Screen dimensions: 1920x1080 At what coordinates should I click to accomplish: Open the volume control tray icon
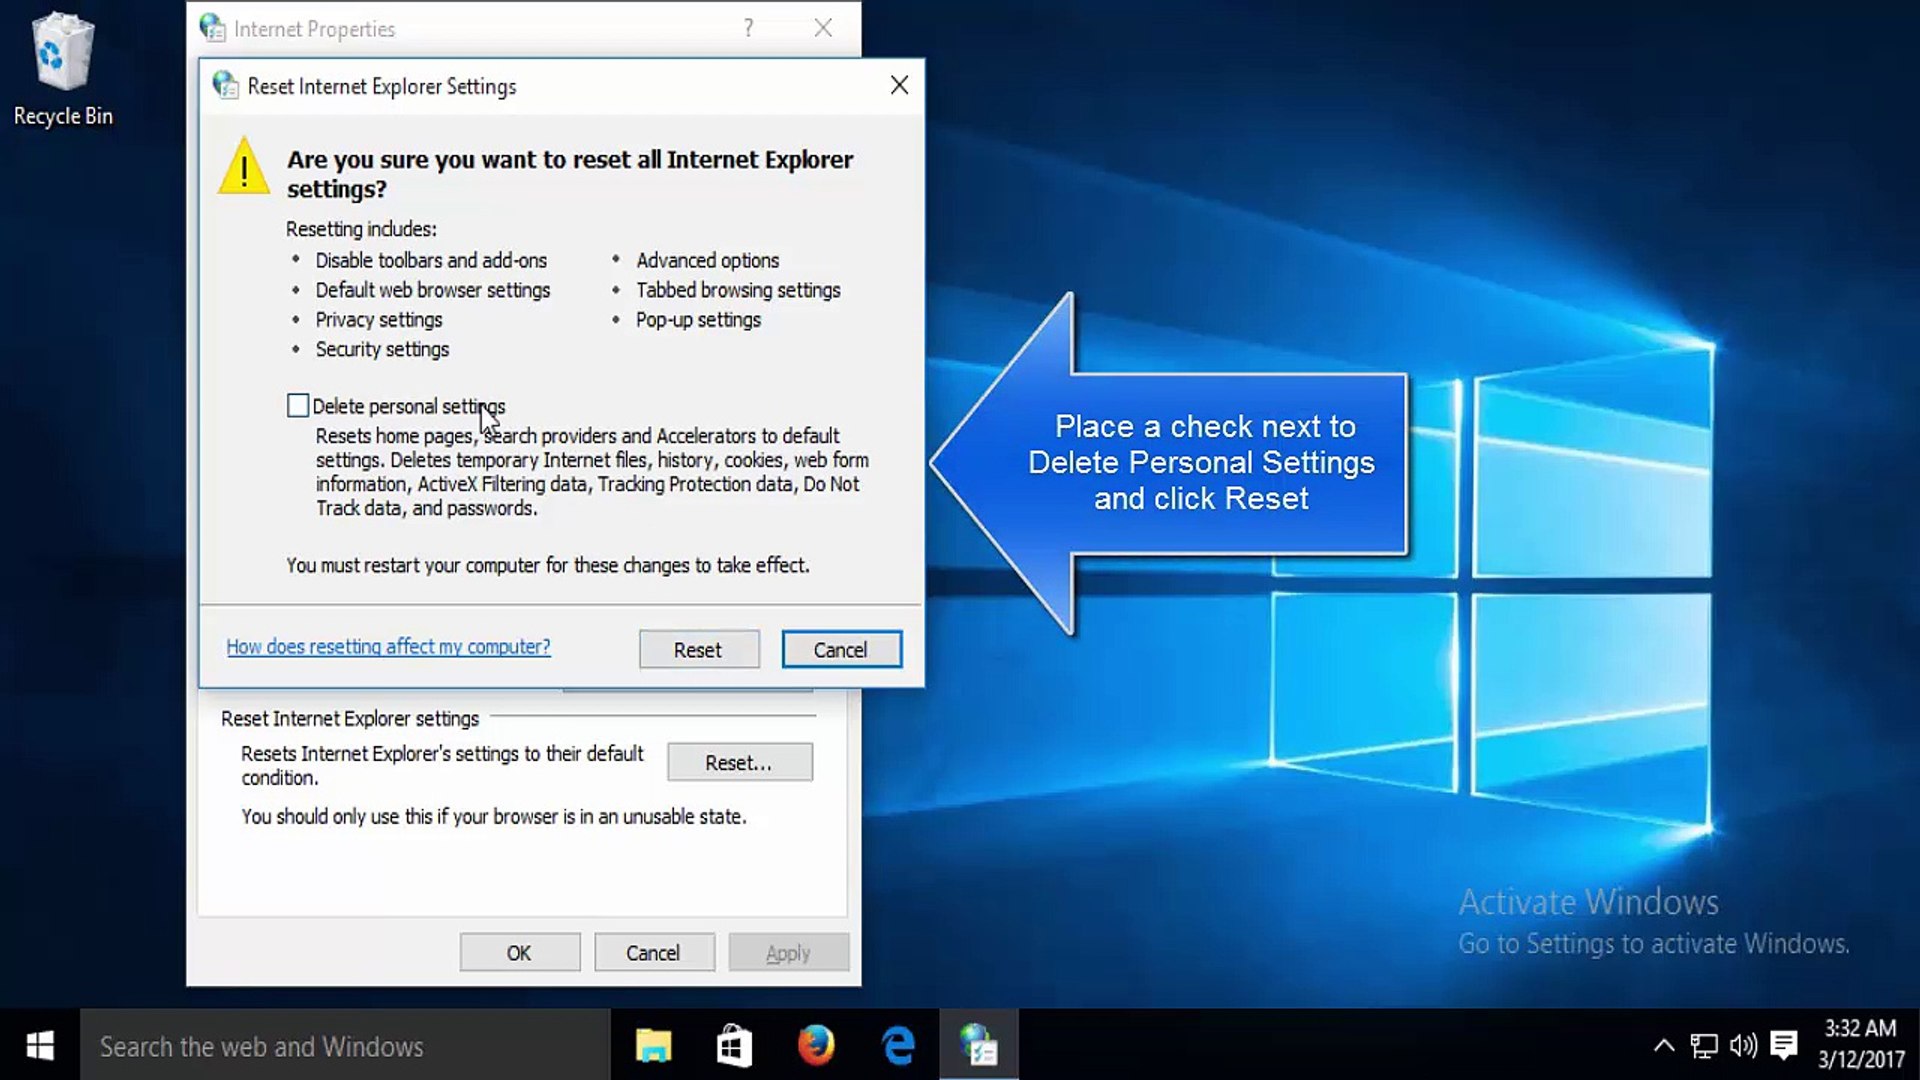(x=1743, y=1046)
